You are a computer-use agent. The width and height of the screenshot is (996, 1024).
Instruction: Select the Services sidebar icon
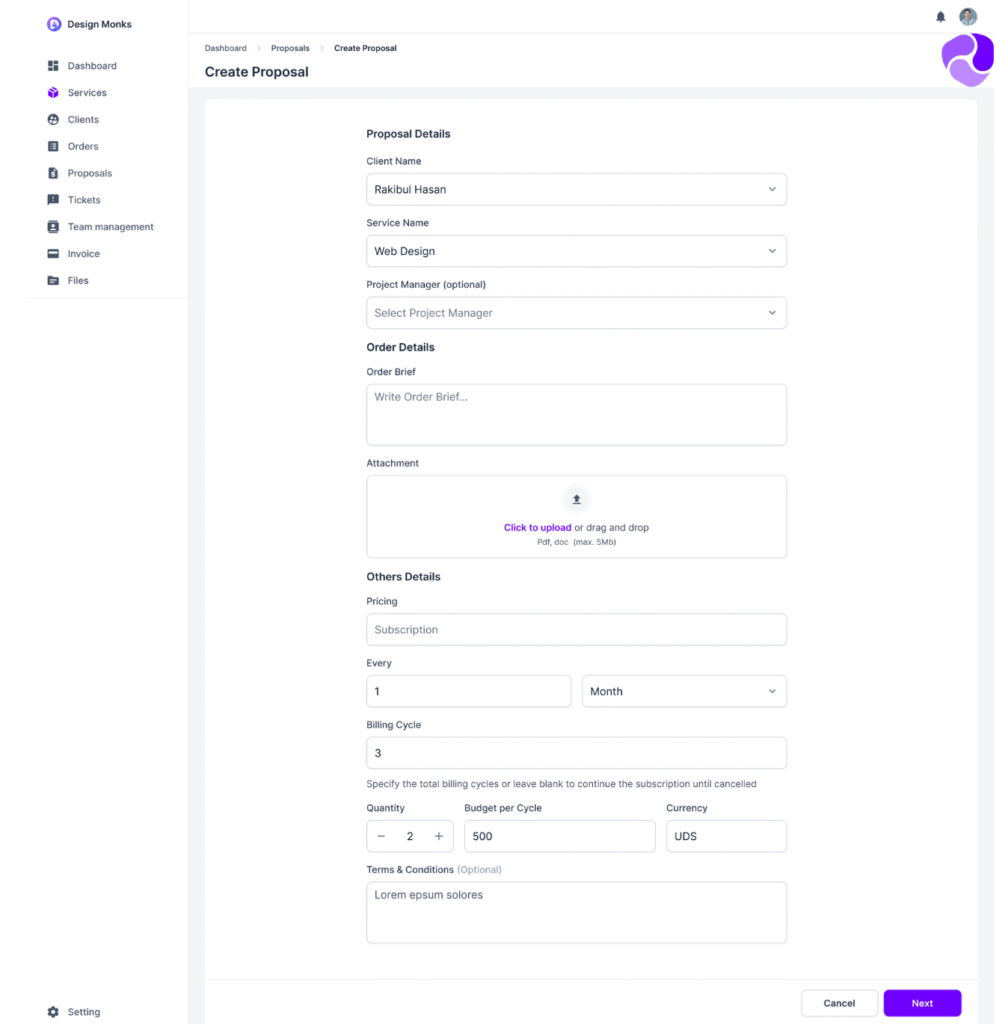coord(52,92)
